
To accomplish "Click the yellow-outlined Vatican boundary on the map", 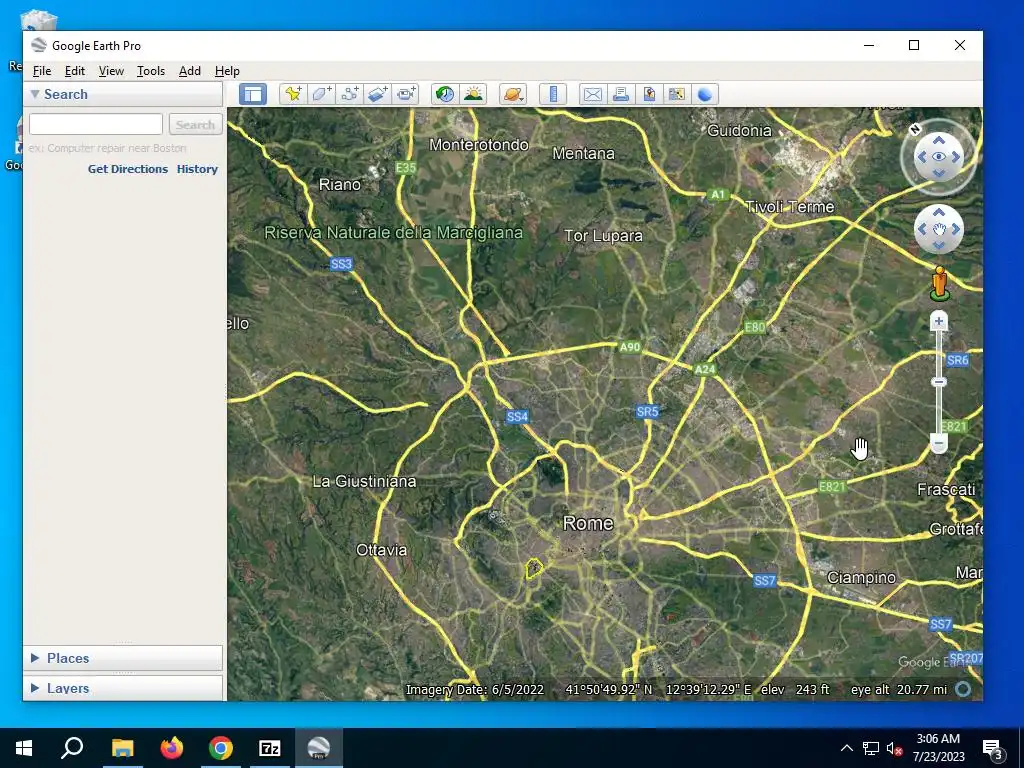I will pyautogui.click(x=534, y=568).
